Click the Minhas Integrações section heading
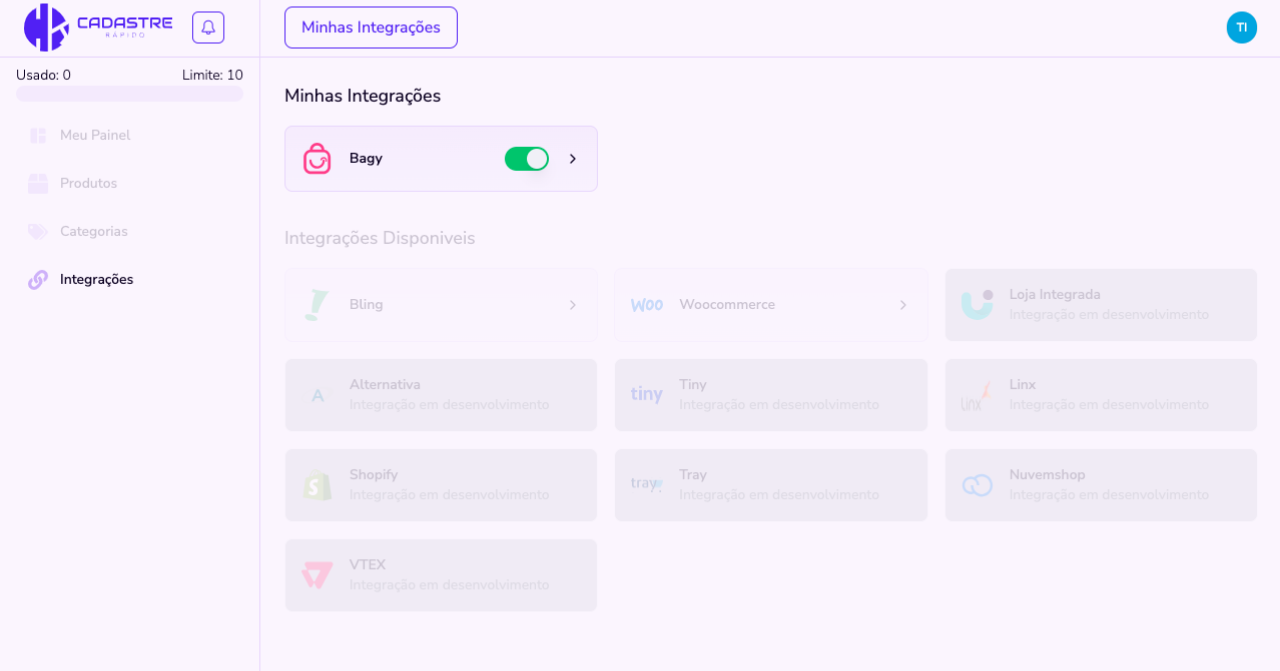Screen dimensions: 1280x671 (x=363, y=96)
